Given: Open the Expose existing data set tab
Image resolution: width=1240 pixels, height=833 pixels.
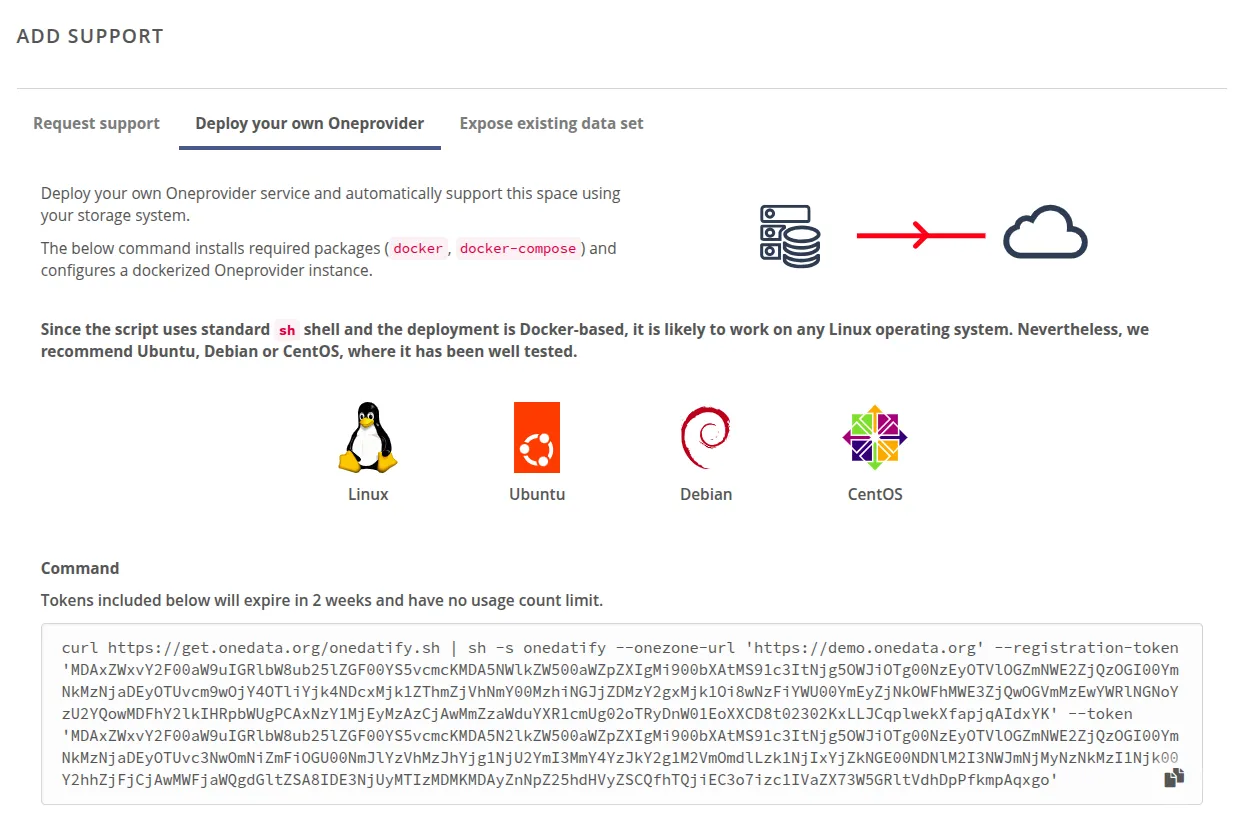Looking at the screenshot, I should pyautogui.click(x=551, y=123).
